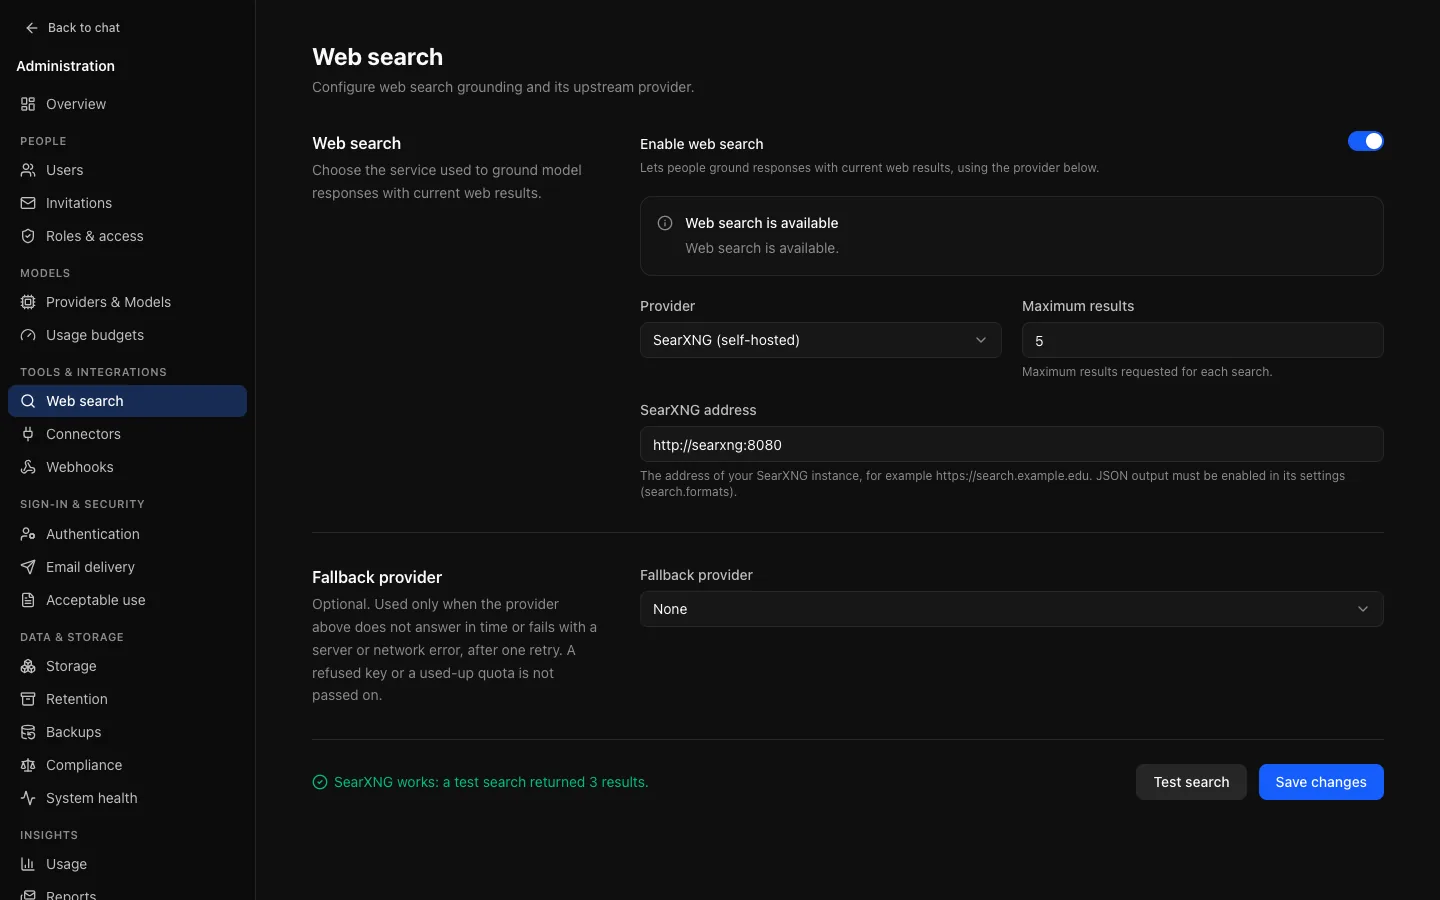Image resolution: width=1440 pixels, height=900 pixels.
Task: Click the Providers & Models chip icon
Action: point(28,302)
